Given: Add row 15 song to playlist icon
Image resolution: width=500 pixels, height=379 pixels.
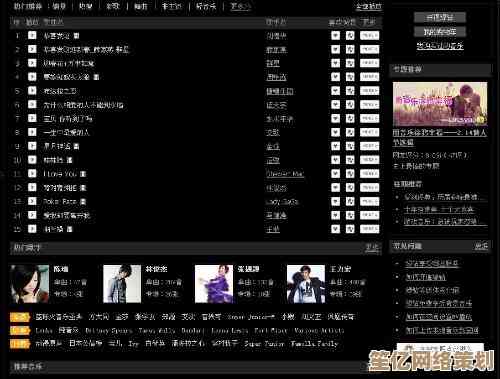Looking at the screenshot, I should pyautogui.click(x=350, y=229).
